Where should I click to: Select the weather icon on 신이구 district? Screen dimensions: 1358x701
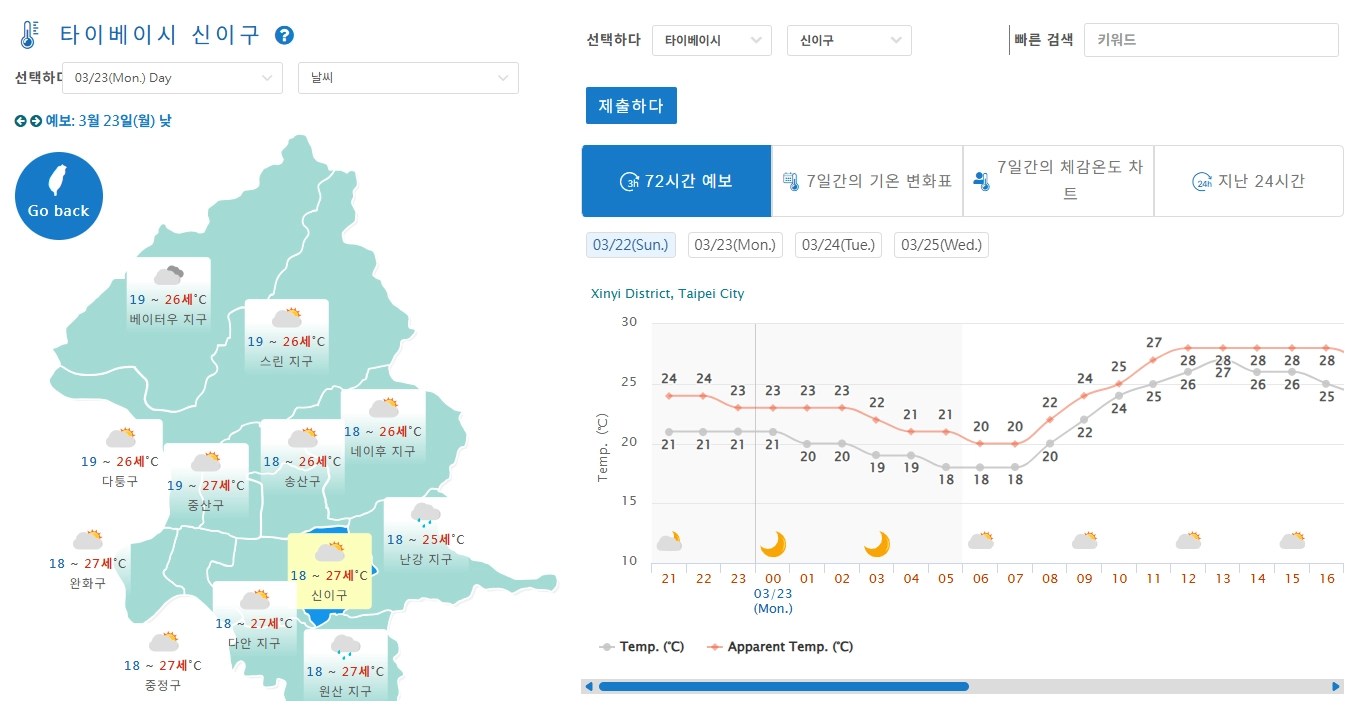(x=330, y=552)
